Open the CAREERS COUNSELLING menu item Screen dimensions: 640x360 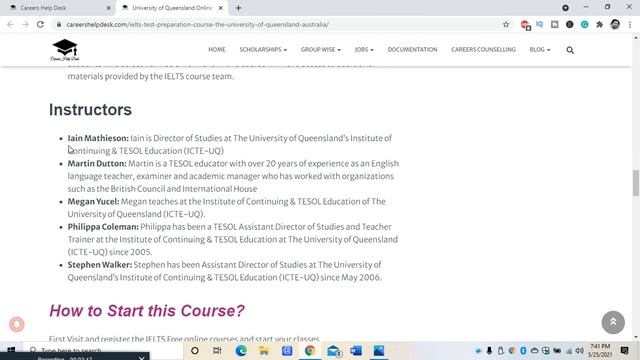coord(483,49)
